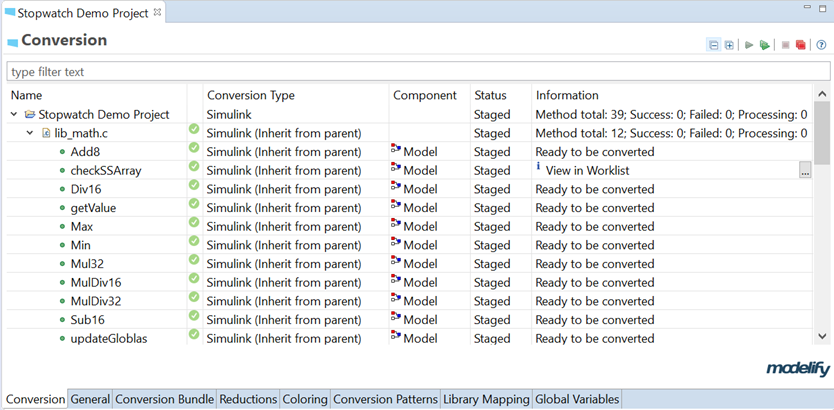Screen dimensions: 834x410
Task: Click the 'Method total: 39' information cell
Action: pyautogui.click(x=671, y=114)
